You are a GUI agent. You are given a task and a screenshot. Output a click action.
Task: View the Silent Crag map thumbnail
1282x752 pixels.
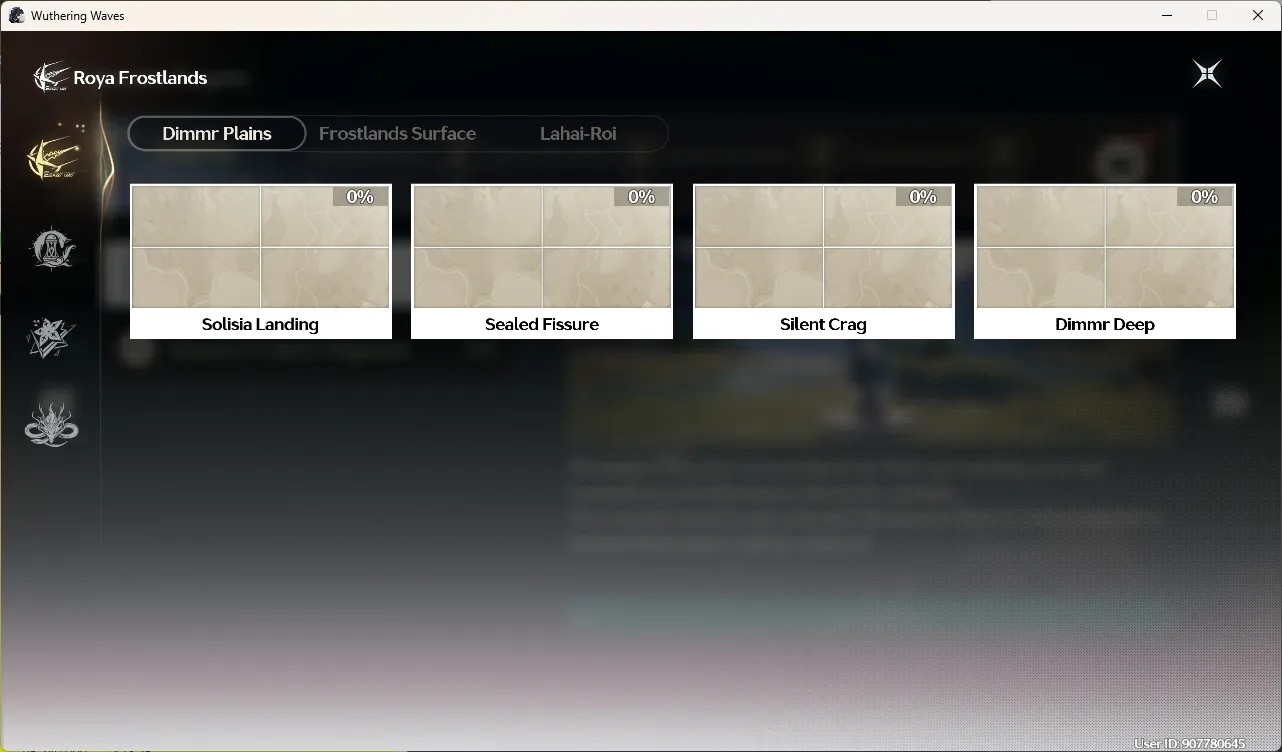click(x=823, y=246)
